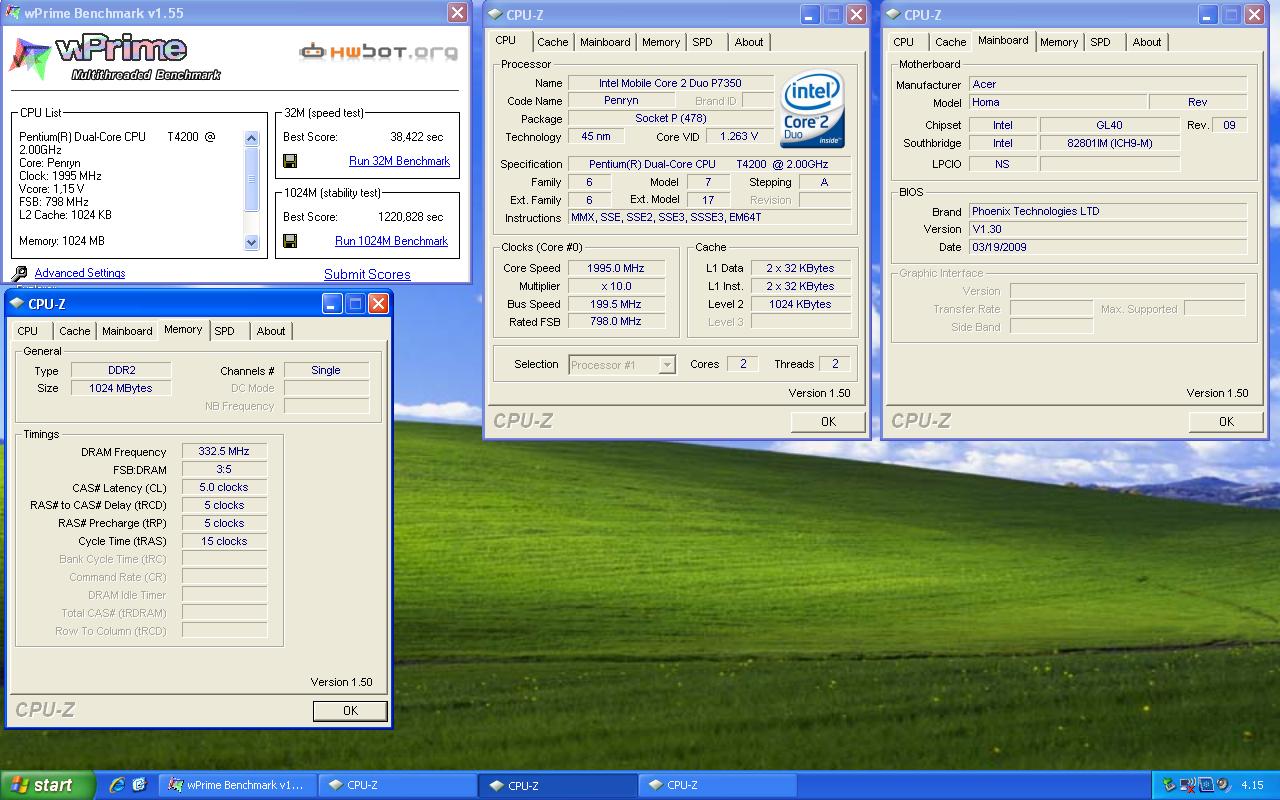Click the DRAM Frequency value 332.5 MHz
The image size is (1280, 800).
click(224, 452)
